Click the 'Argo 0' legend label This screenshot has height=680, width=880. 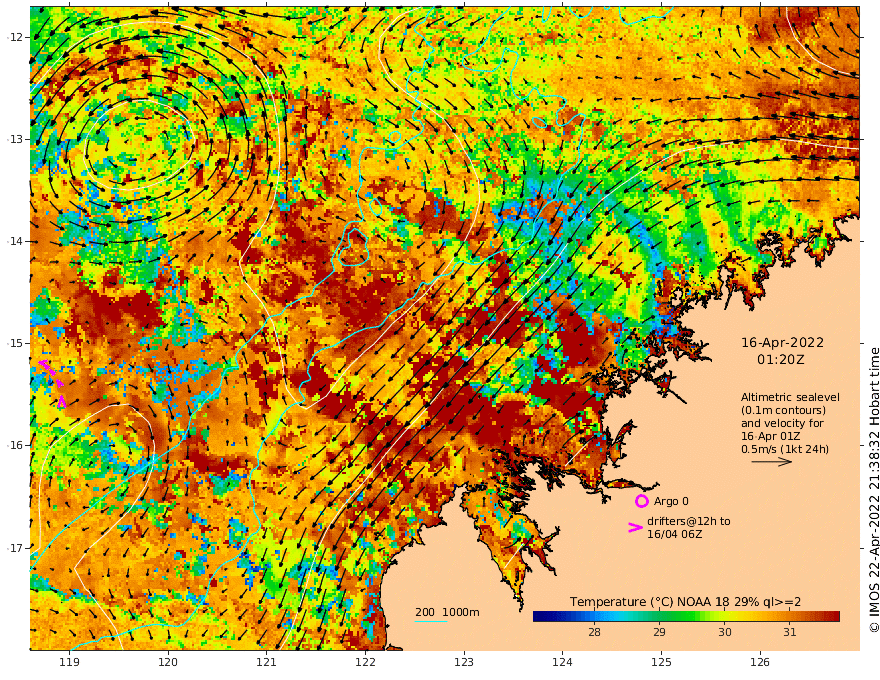click(x=671, y=501)
